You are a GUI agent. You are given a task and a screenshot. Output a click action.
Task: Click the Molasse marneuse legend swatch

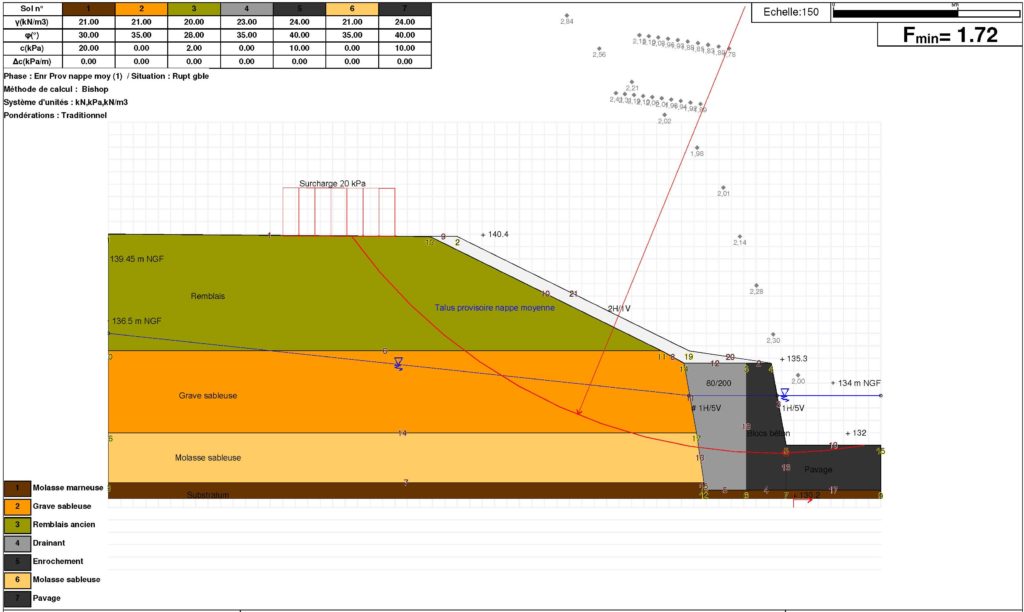coord(17,488)
